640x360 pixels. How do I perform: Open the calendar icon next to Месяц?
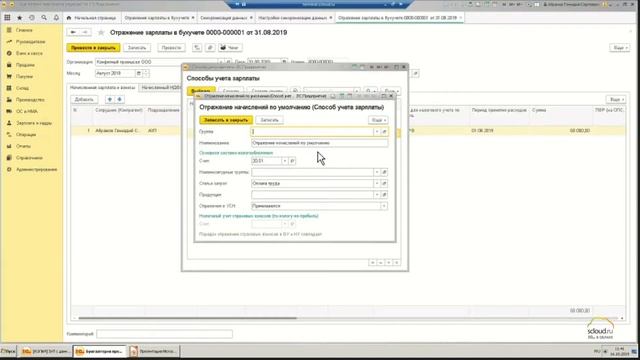click(139, 73)
